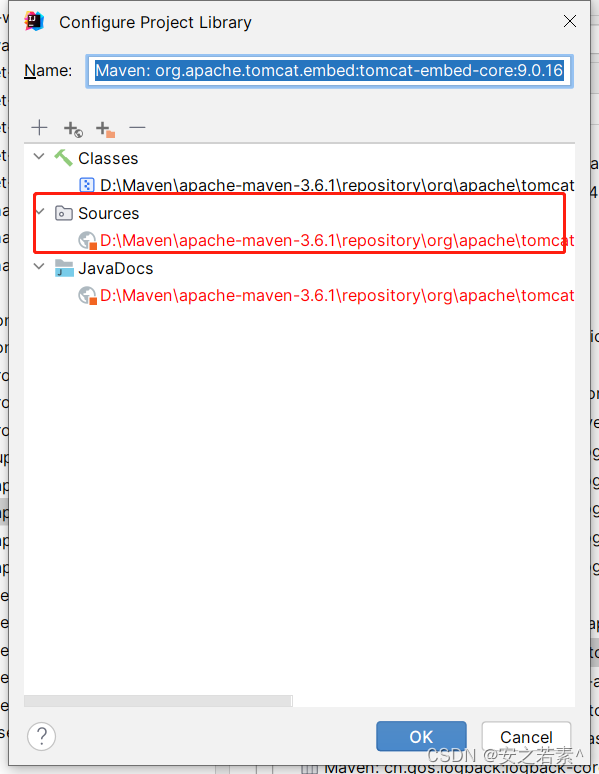Close the Configure Project Library dialog
Image resolution: width=599 pixels, height=774 pixels.
570,21
